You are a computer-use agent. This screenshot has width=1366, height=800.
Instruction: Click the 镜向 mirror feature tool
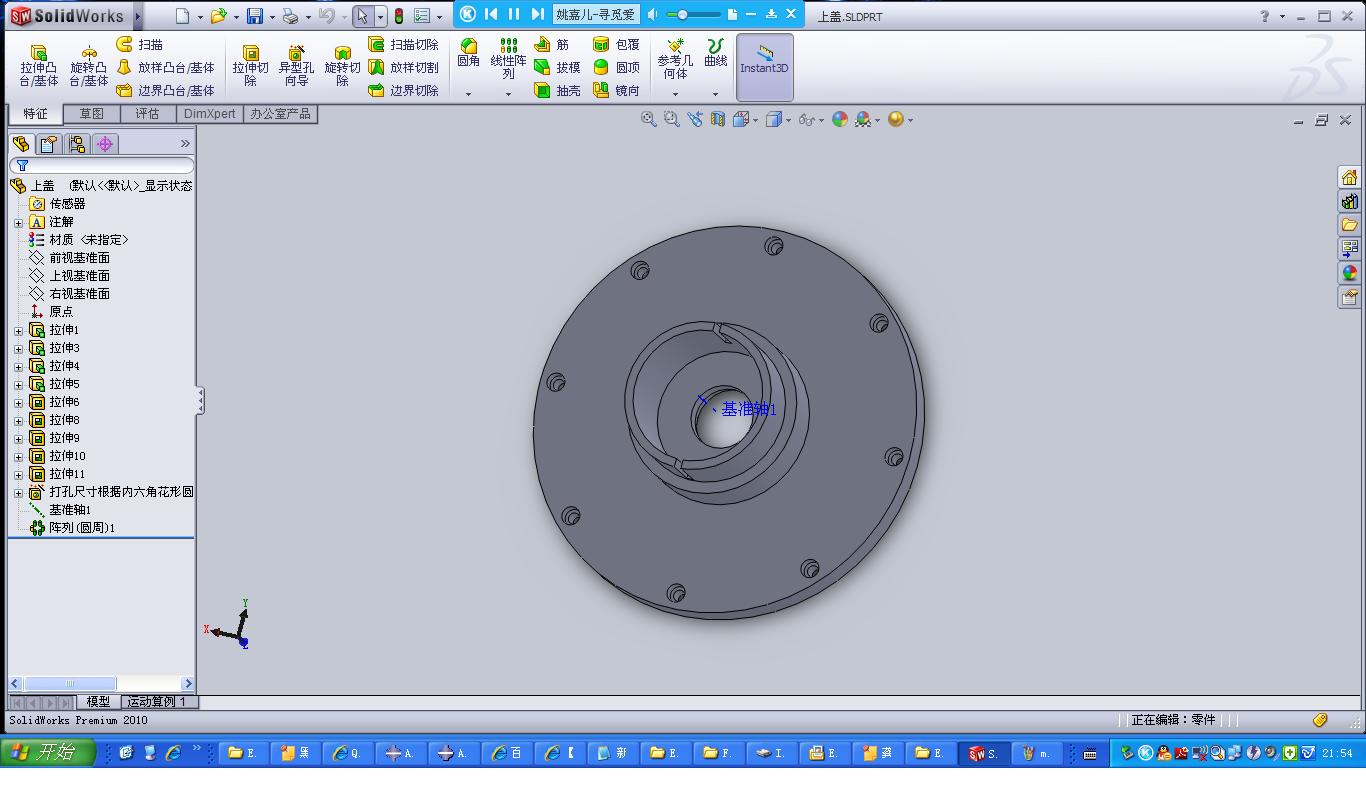click(x=616, y=91)
